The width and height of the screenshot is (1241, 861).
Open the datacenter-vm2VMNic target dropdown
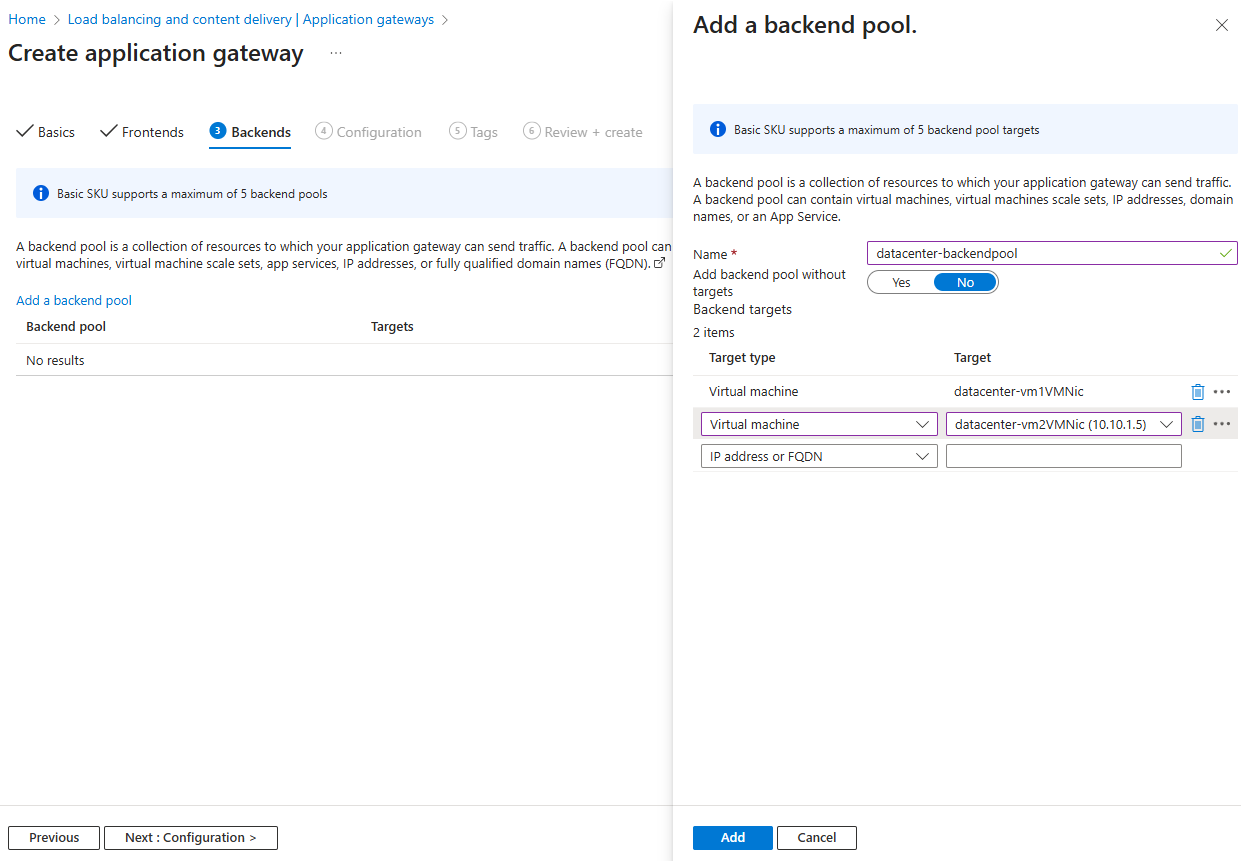1063,424
